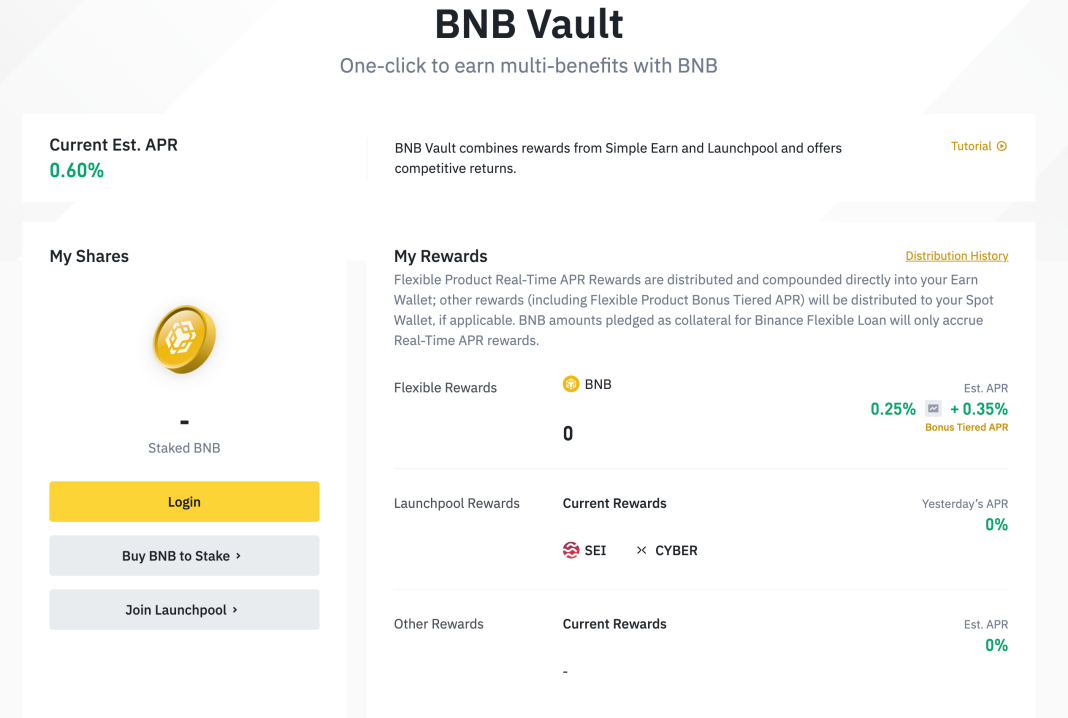Click the BNB coin icon next to Flexible Rewards
The height and width of the screenshot is (718, 1068).
(x=570, y=383)
